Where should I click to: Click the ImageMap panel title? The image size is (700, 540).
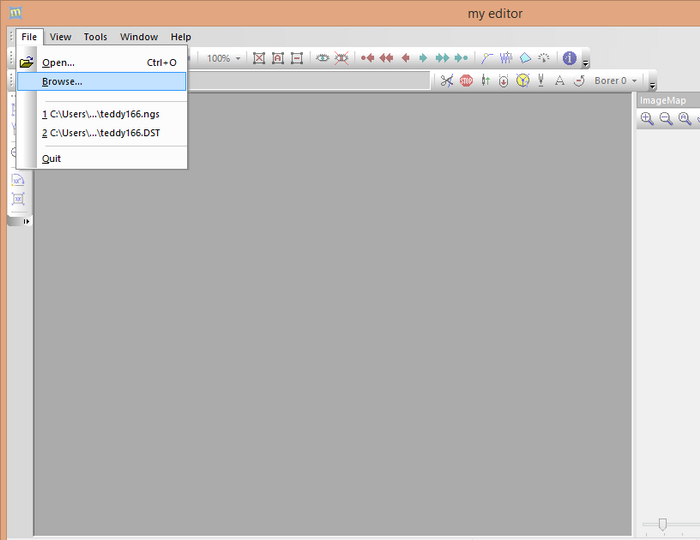(x=663, y=100)
